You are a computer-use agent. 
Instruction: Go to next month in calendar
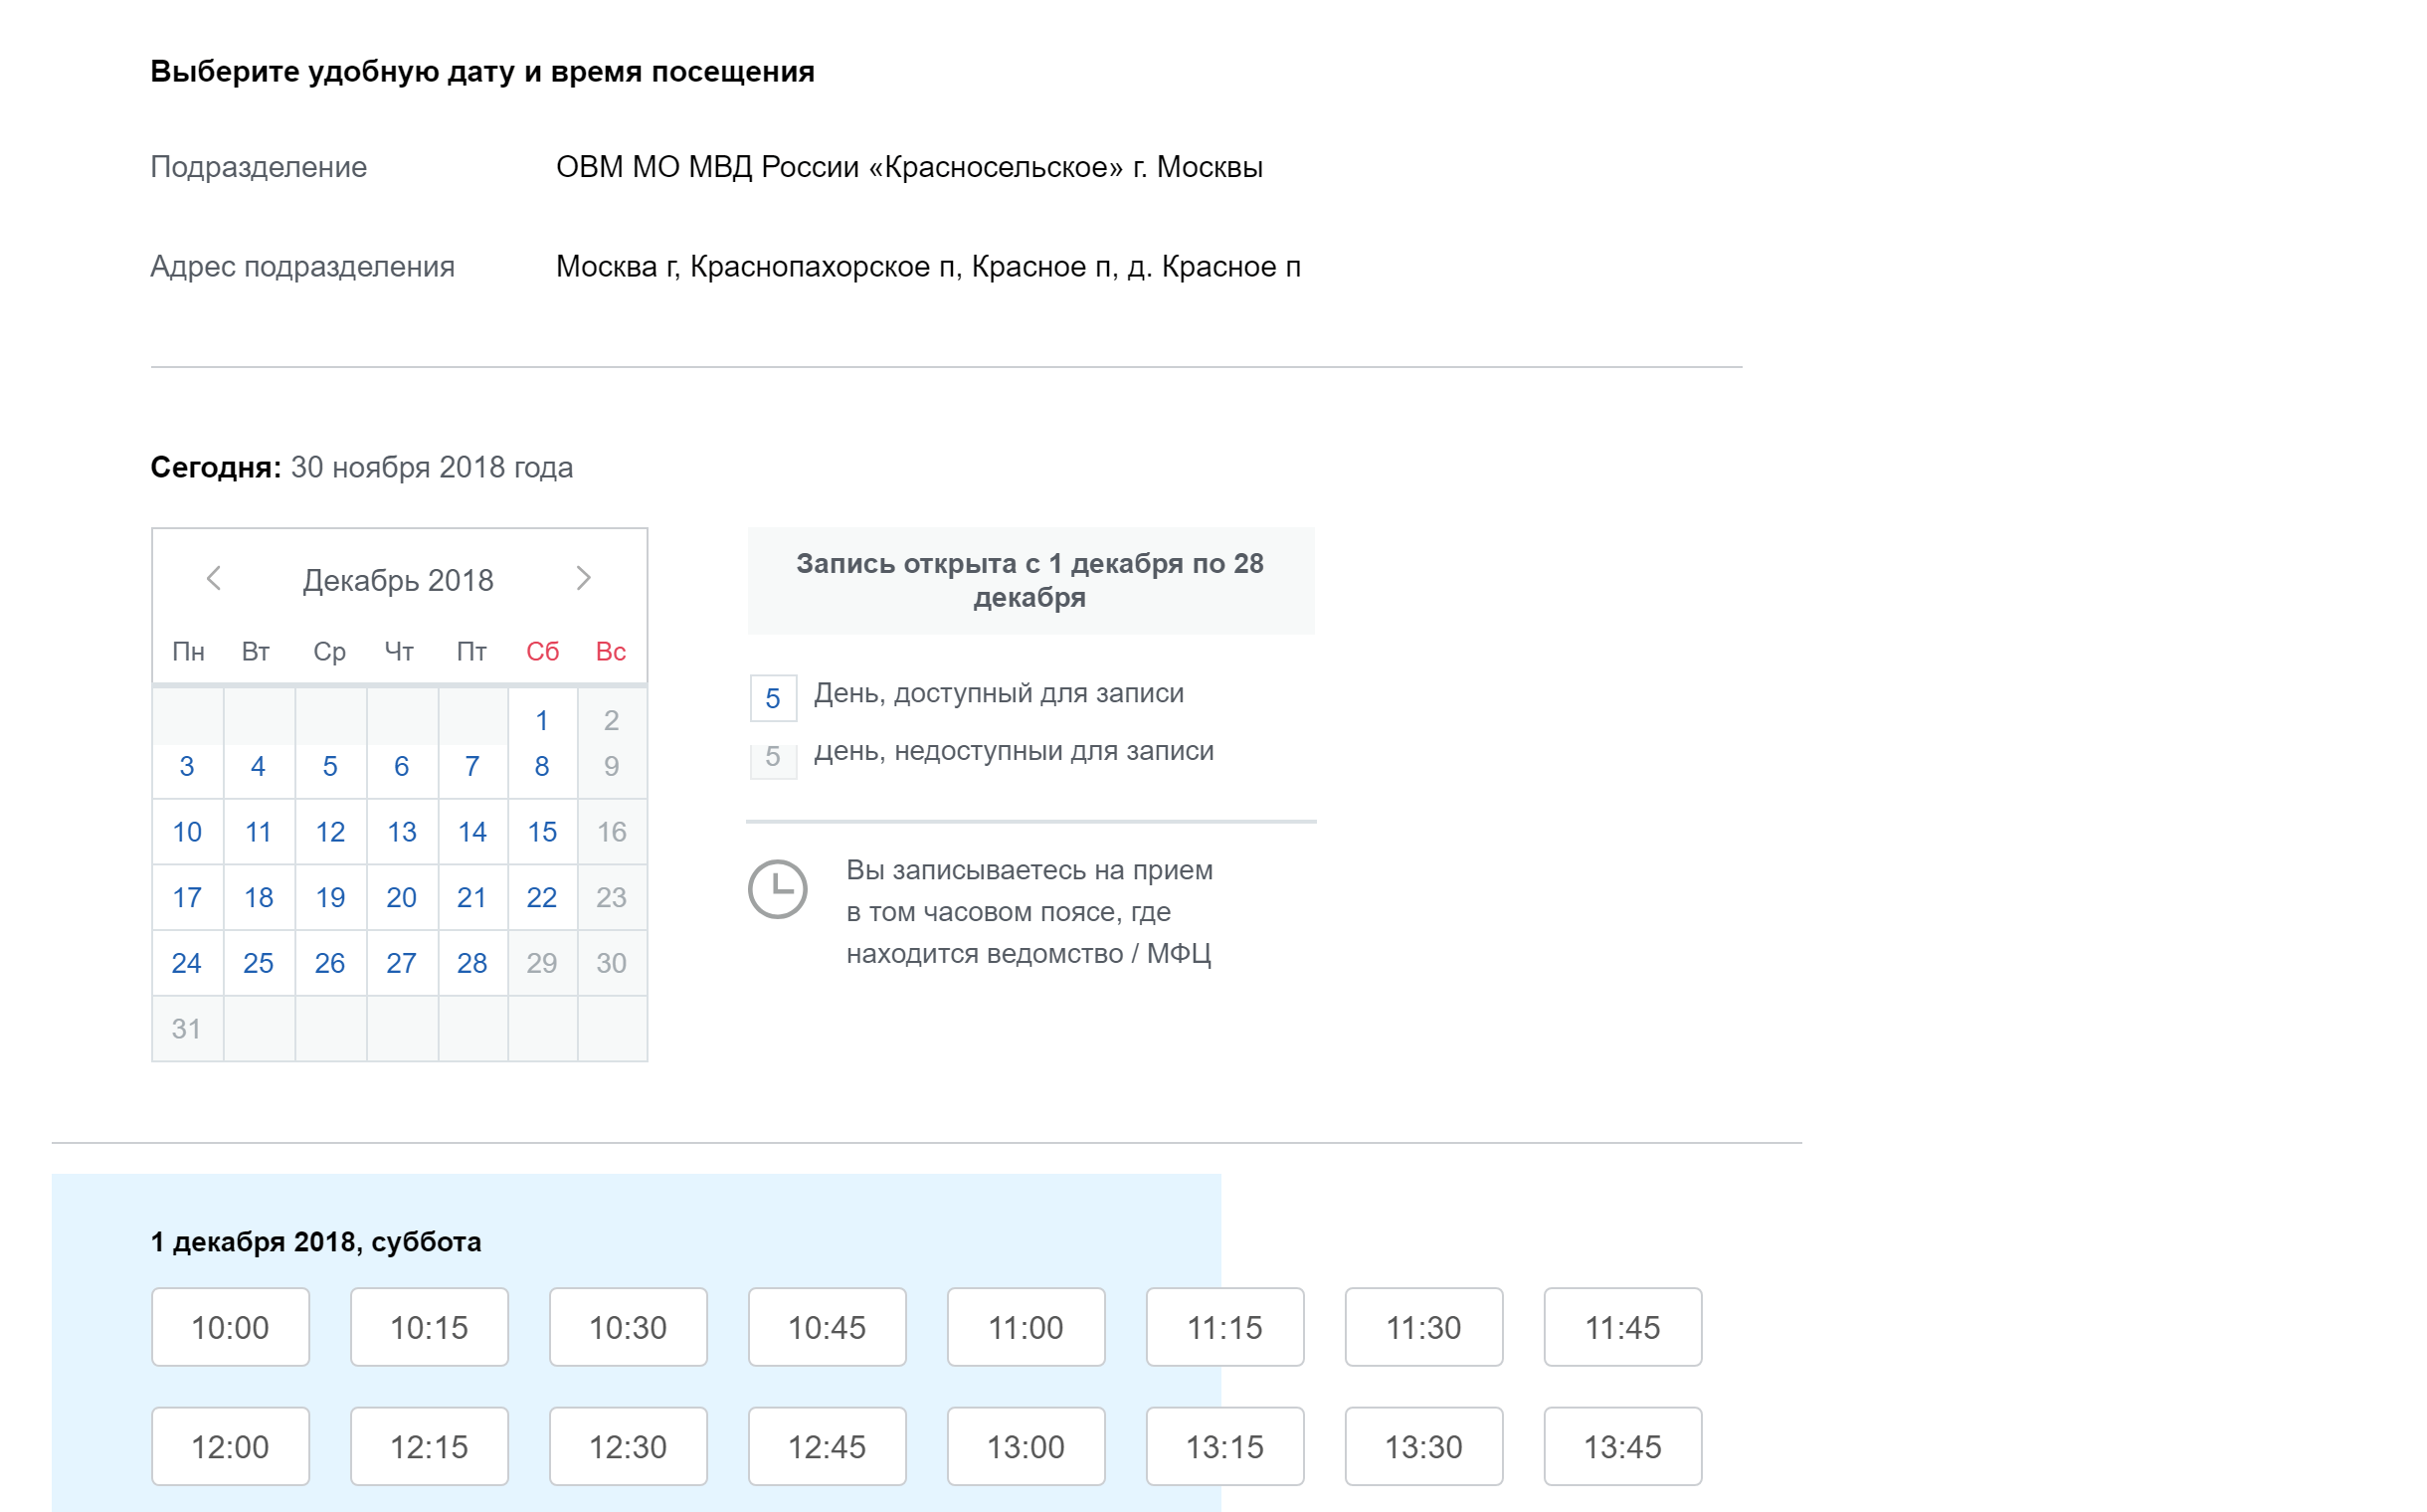tap(584, 578)
